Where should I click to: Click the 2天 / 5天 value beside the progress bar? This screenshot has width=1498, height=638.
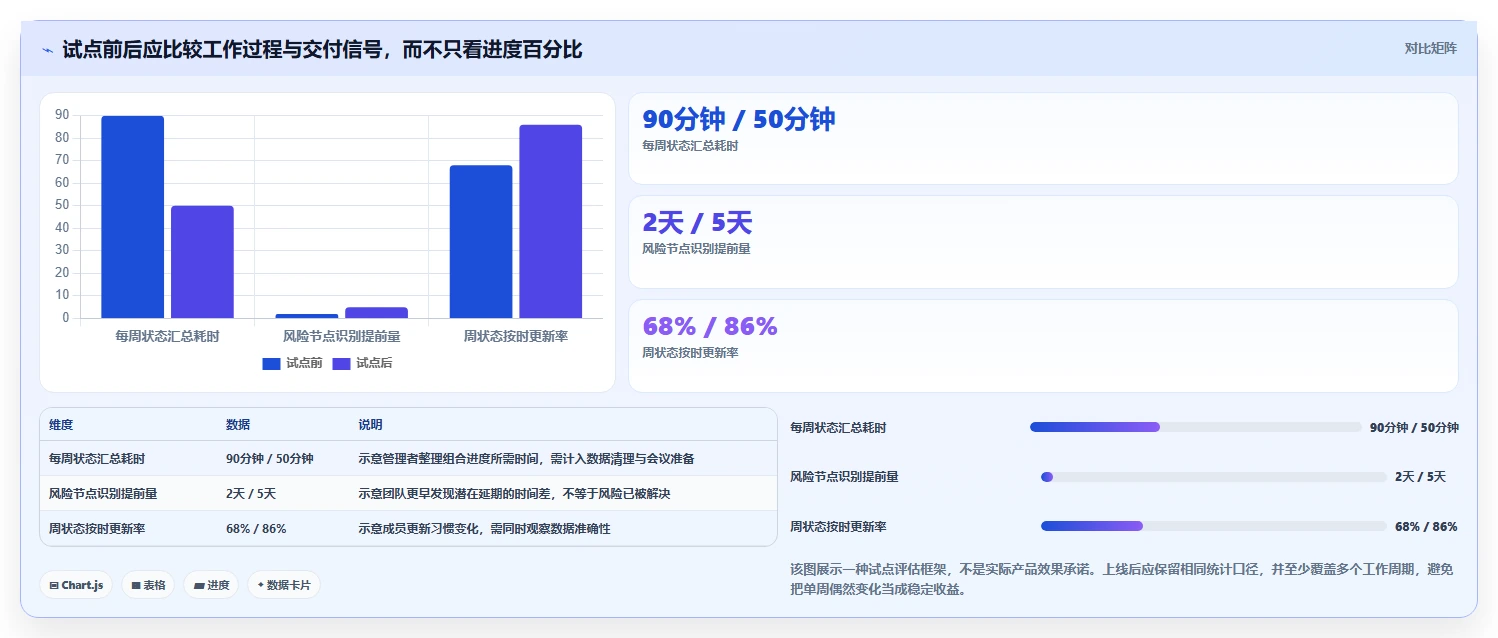pos(1420,477)
